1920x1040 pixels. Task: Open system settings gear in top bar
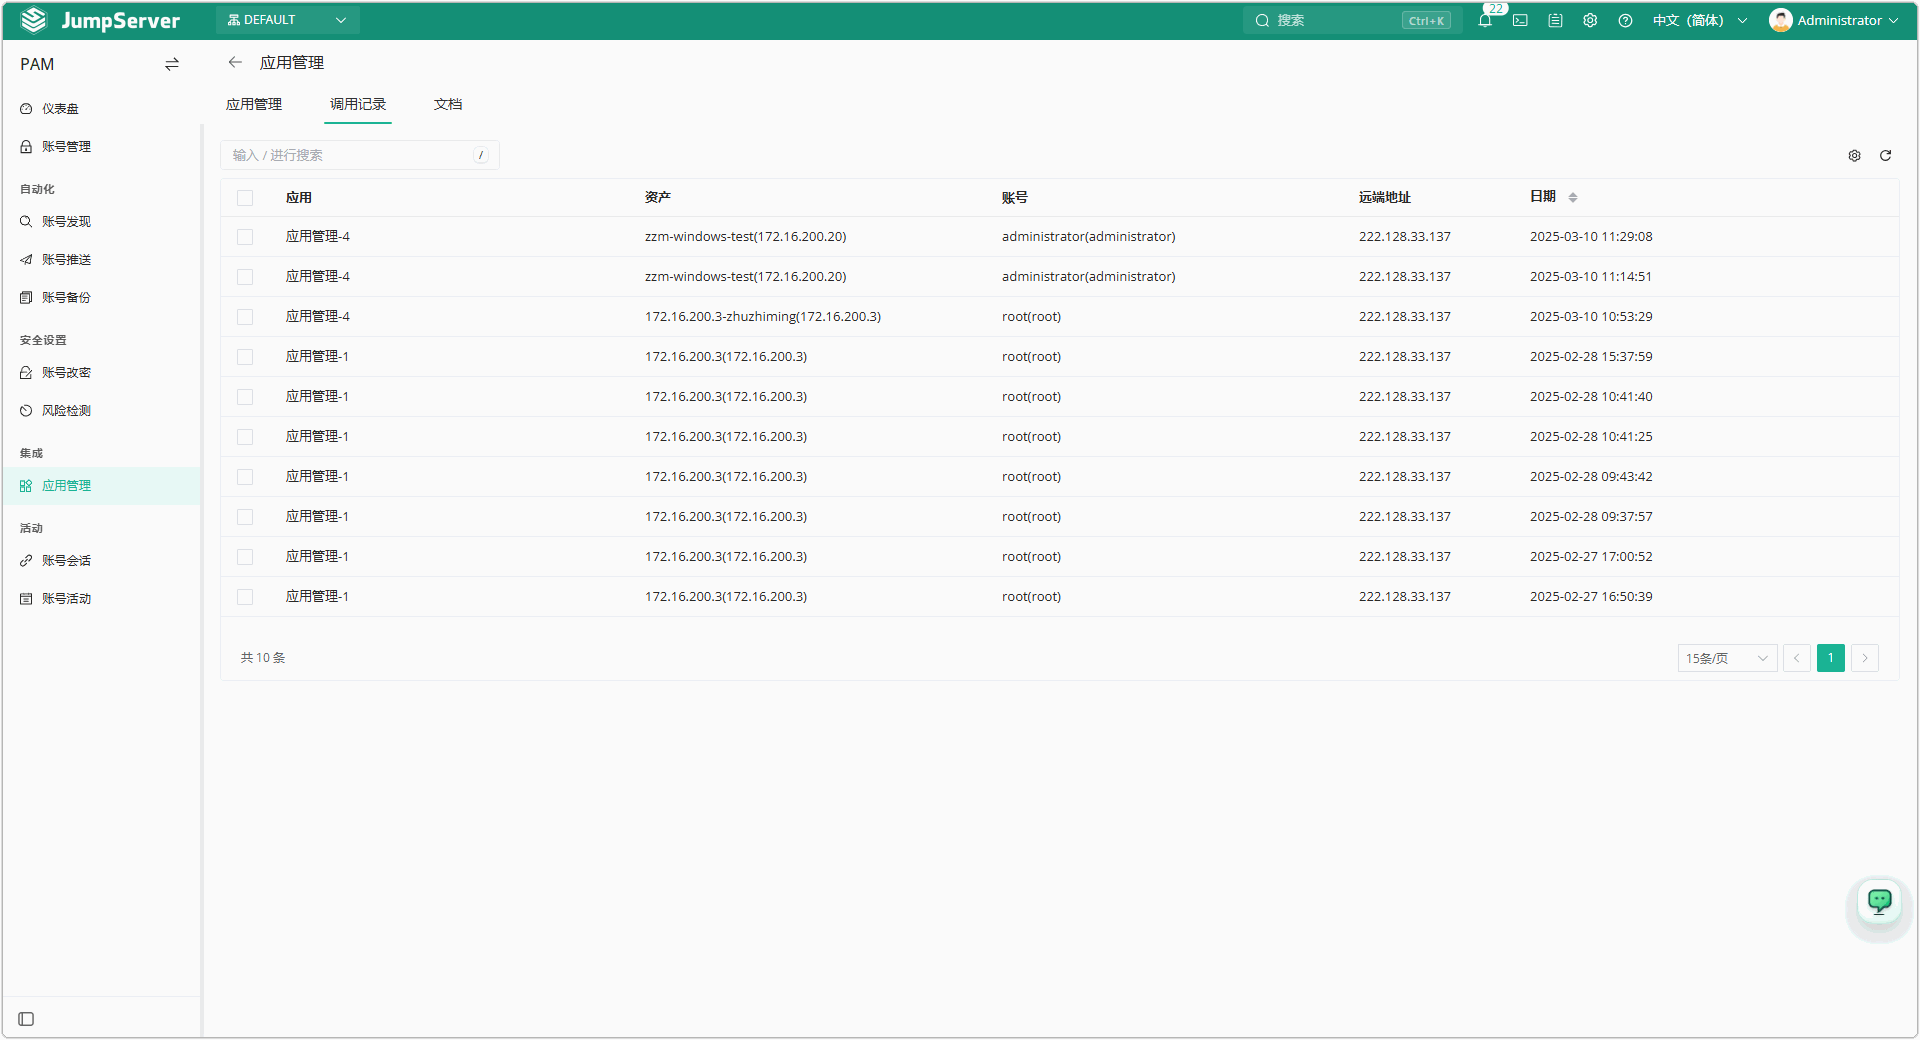click(1590, 20)
